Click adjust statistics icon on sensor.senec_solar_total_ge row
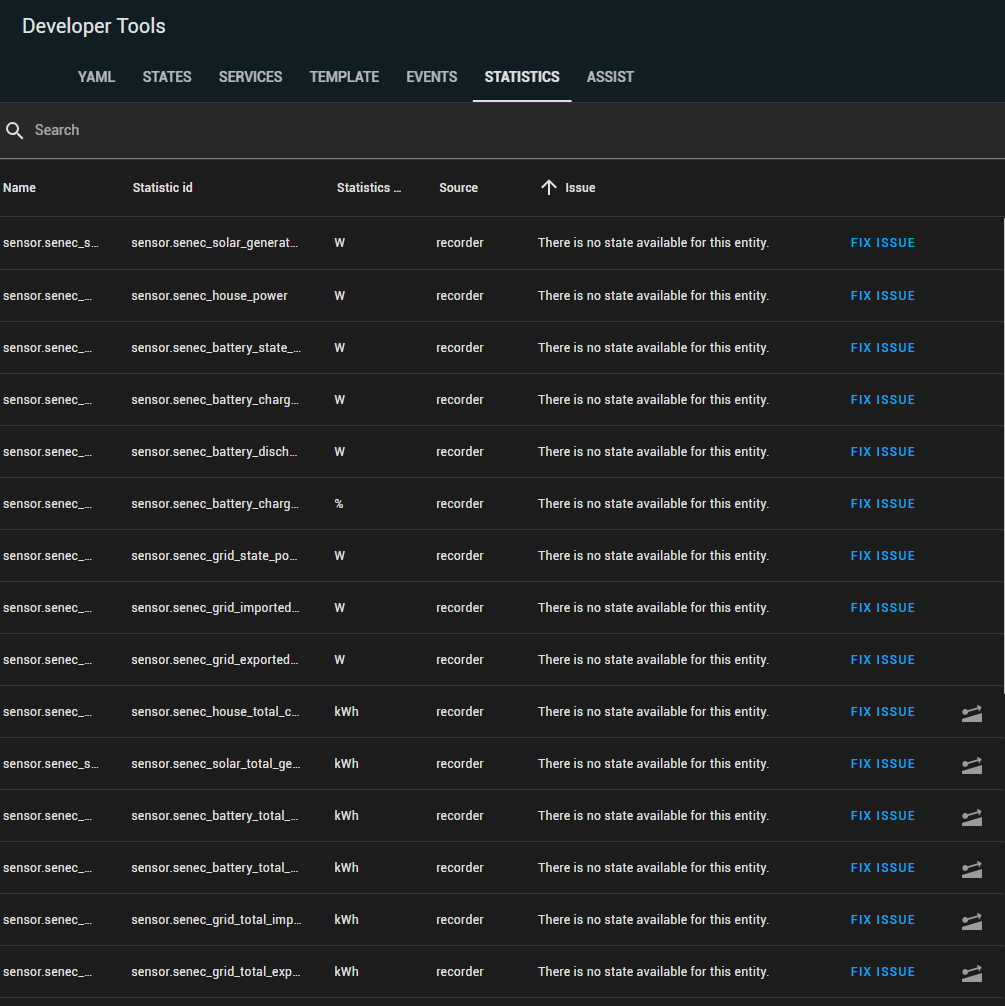This screenshot has width=1005, height=1006. pos(971,765)
